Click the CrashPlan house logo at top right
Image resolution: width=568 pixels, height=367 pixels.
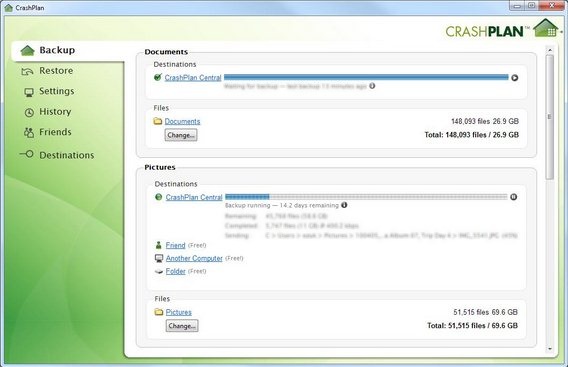(x=546, y=28)
